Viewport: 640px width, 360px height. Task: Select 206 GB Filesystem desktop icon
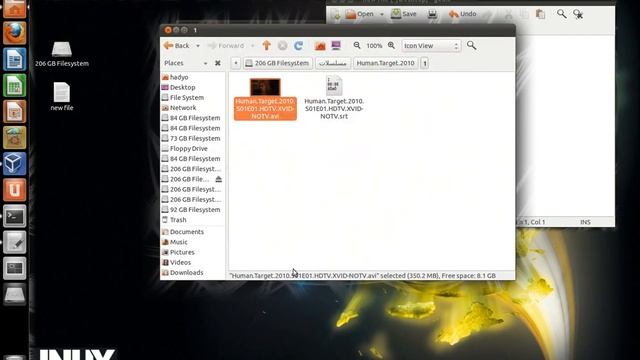[62, 54]
